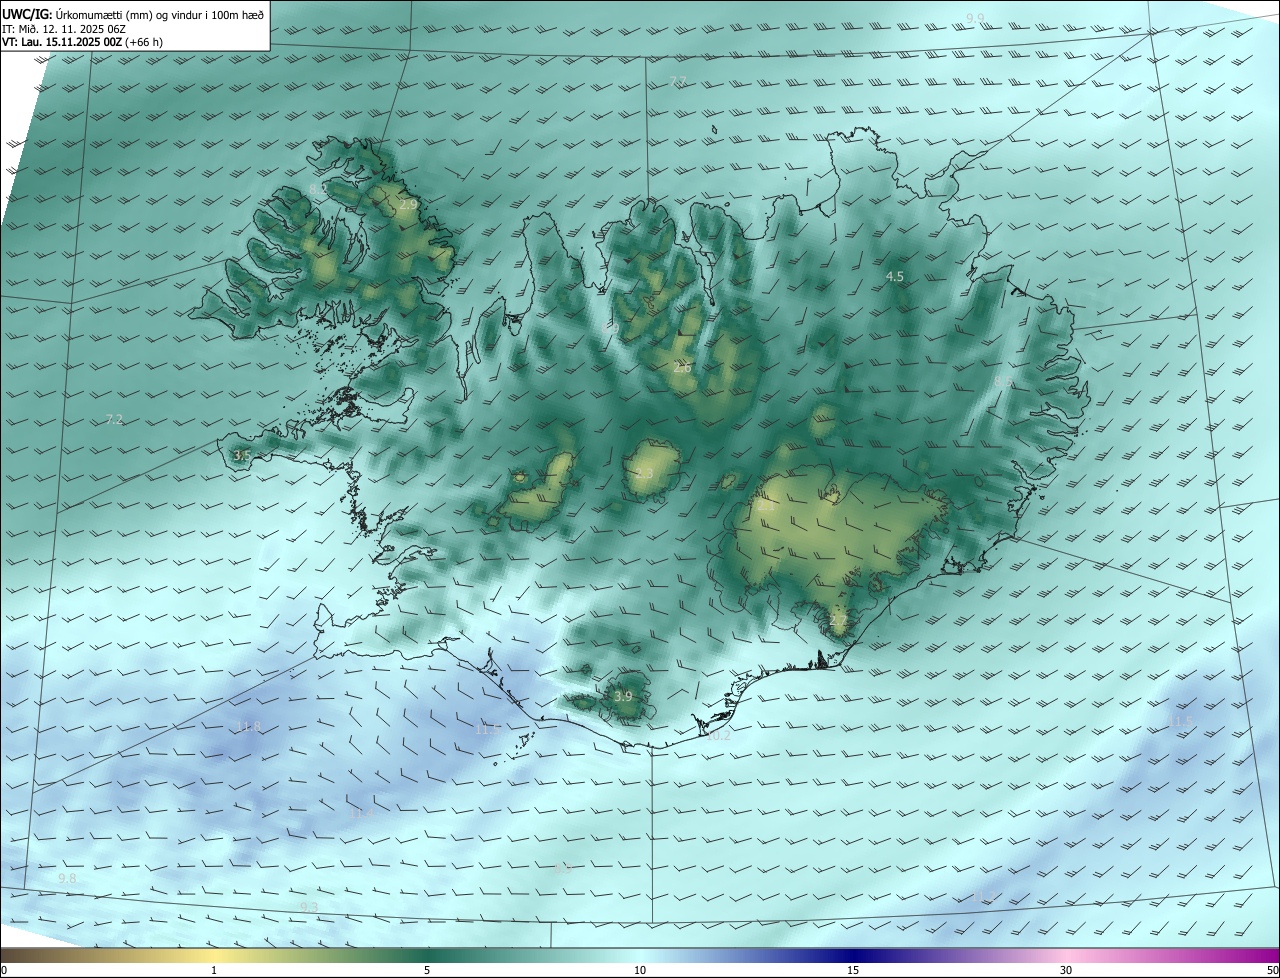The height and width of the screenshot is (978, 1280).
Task: Click the colorbar tick label 5
Action: click(427, 970)
